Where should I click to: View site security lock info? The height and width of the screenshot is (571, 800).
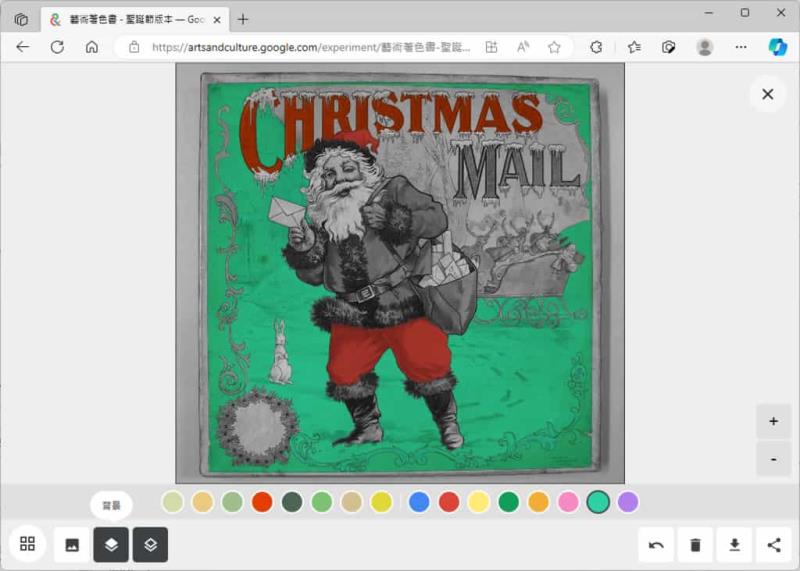[x=134, y=47]
